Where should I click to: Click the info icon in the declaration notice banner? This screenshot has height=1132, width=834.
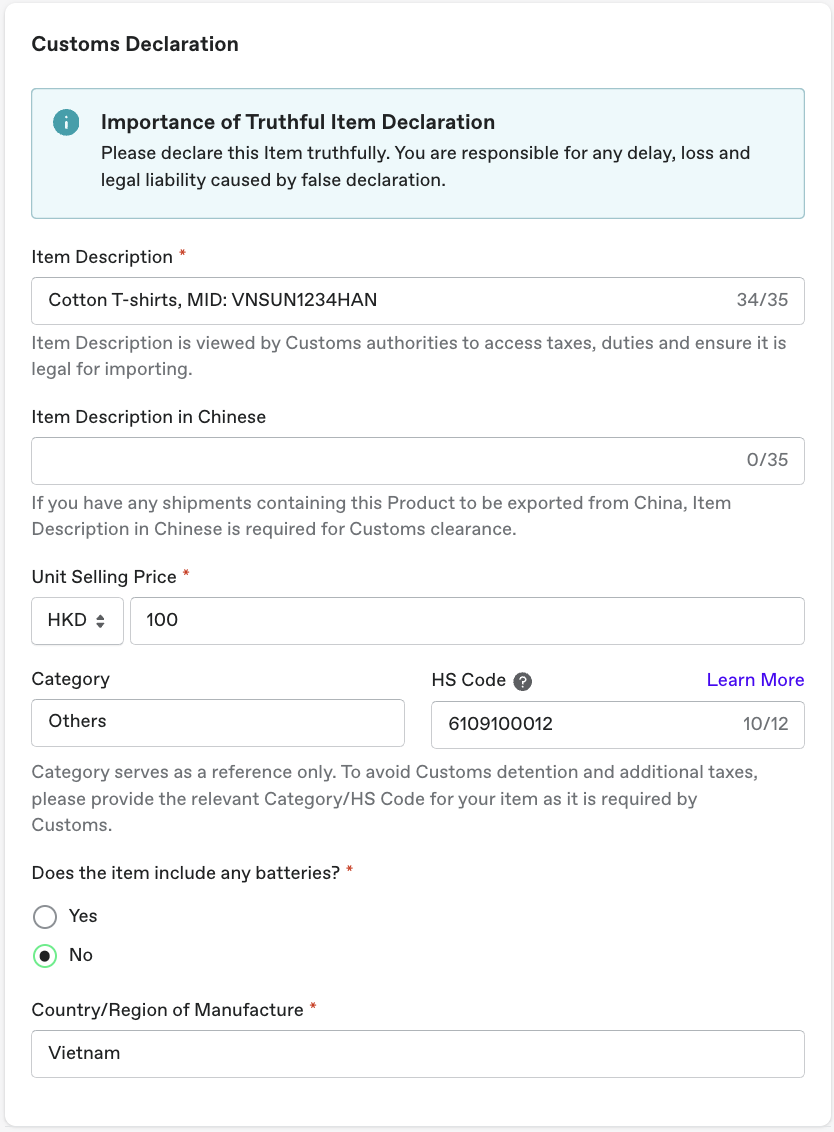click(x=65, y=121)
